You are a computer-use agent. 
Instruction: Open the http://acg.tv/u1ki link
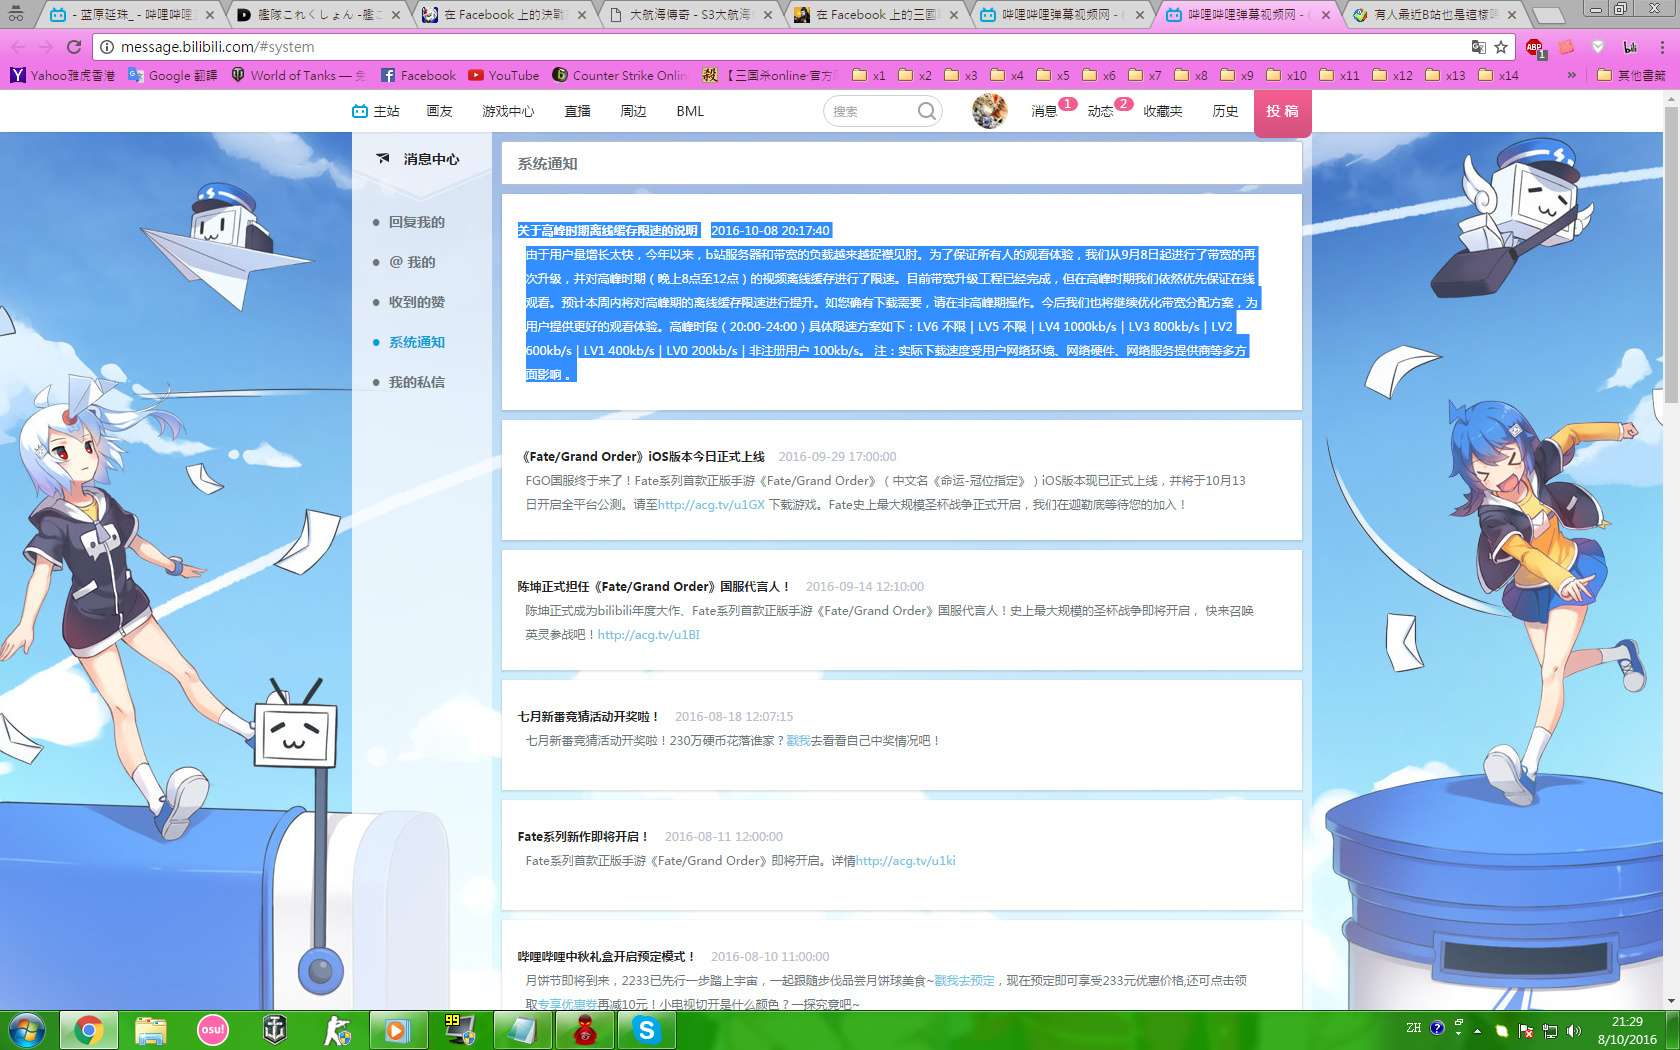[x=906, y=861]
